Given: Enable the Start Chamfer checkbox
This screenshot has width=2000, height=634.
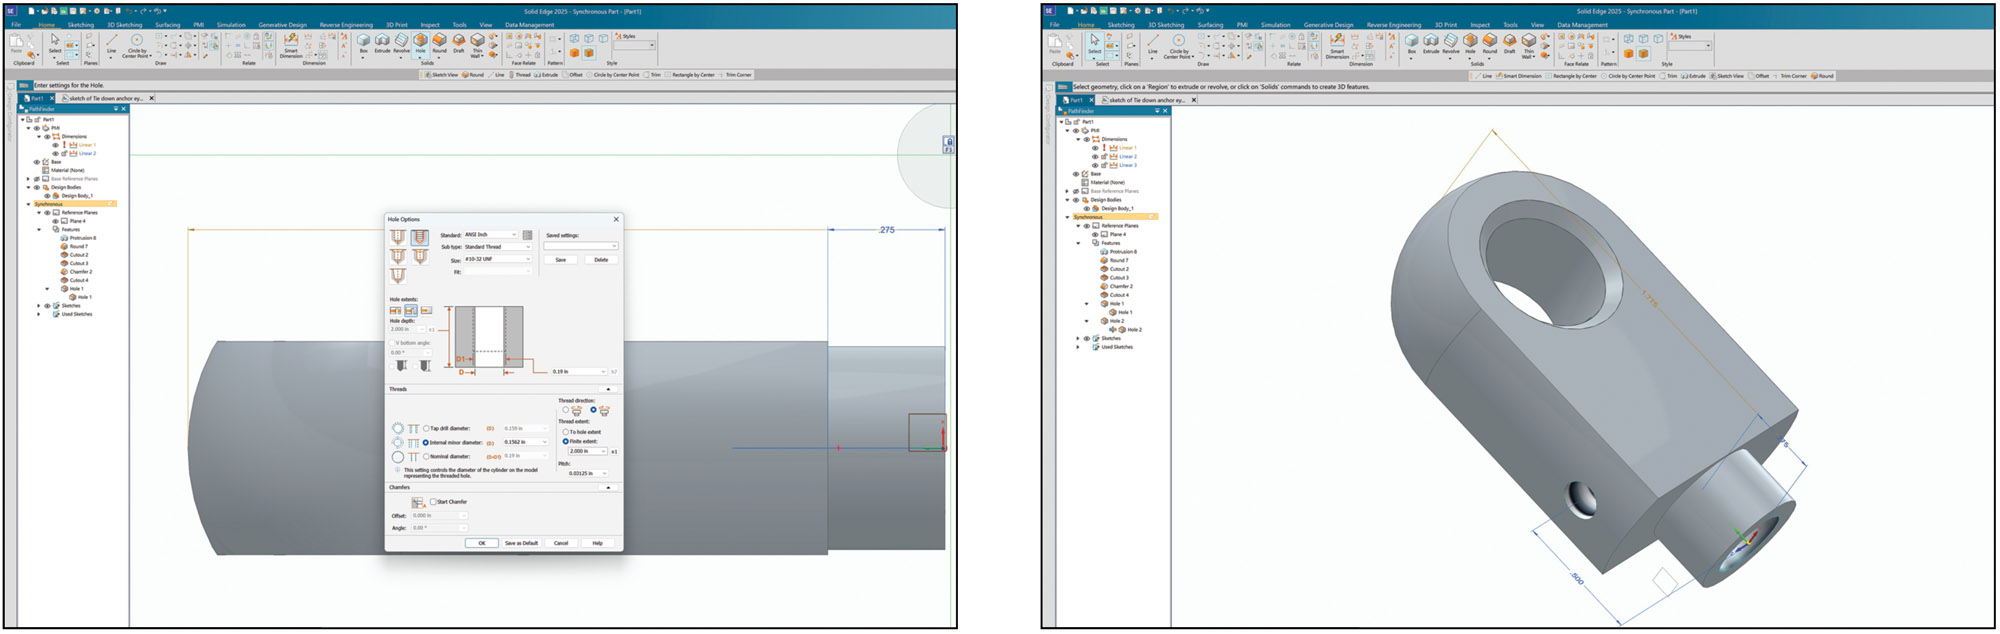Looking at the screenshot, I should coord(433,502).
